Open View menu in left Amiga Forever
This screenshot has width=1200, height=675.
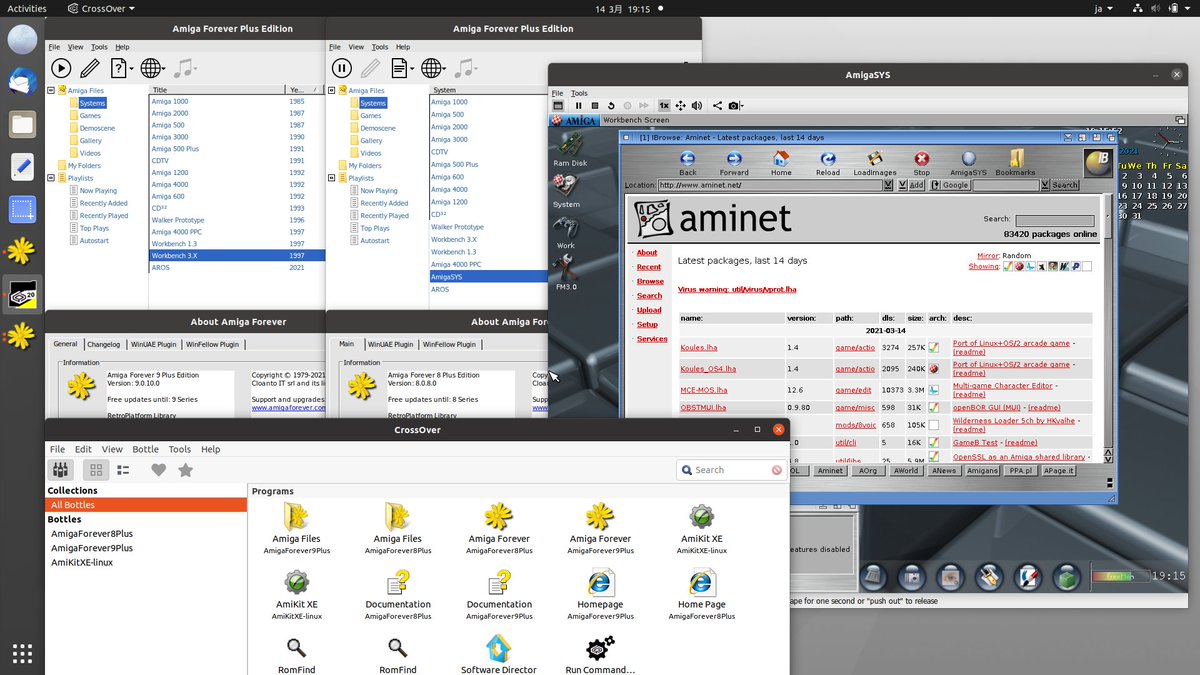(x=76, y=47)
